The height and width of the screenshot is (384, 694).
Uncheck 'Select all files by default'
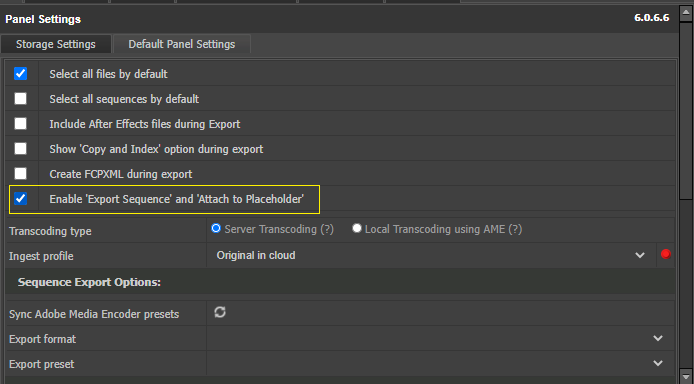click(20, 73)
